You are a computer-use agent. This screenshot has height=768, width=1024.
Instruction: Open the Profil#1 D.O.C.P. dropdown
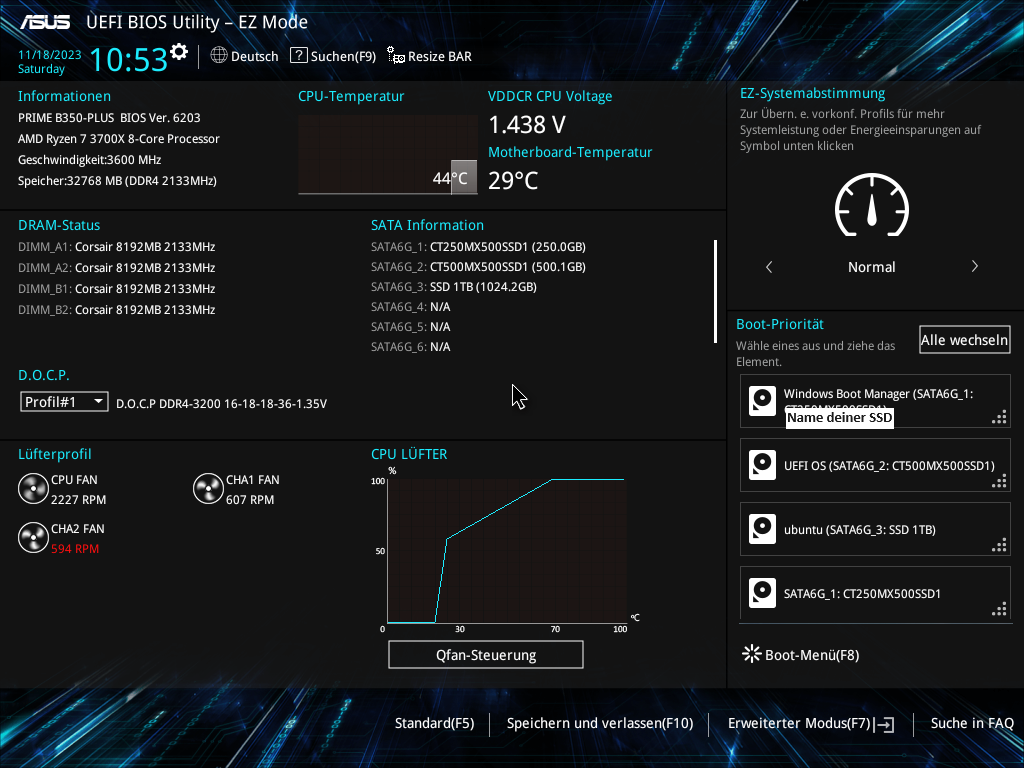[64, 402]
